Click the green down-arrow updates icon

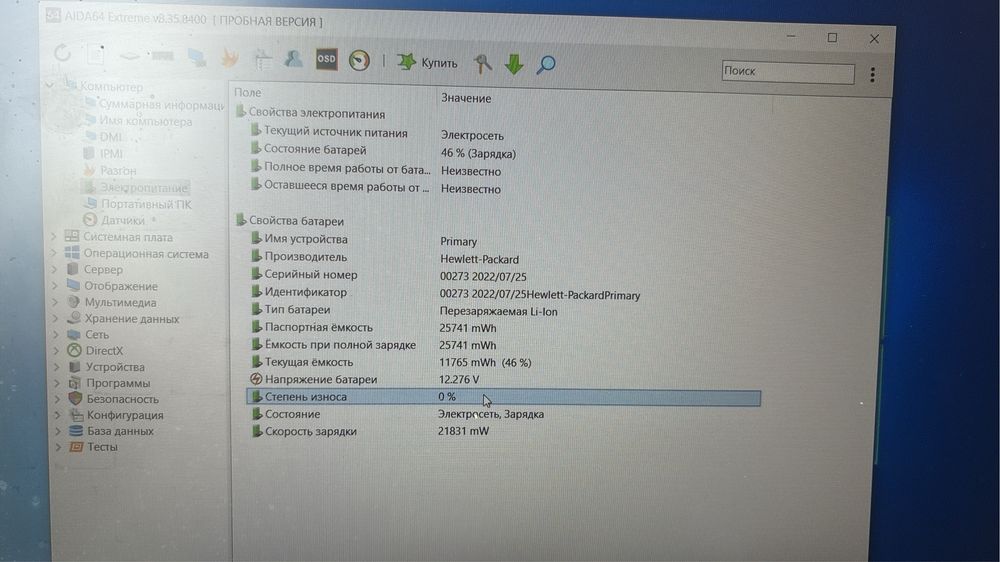pos(514,64)
